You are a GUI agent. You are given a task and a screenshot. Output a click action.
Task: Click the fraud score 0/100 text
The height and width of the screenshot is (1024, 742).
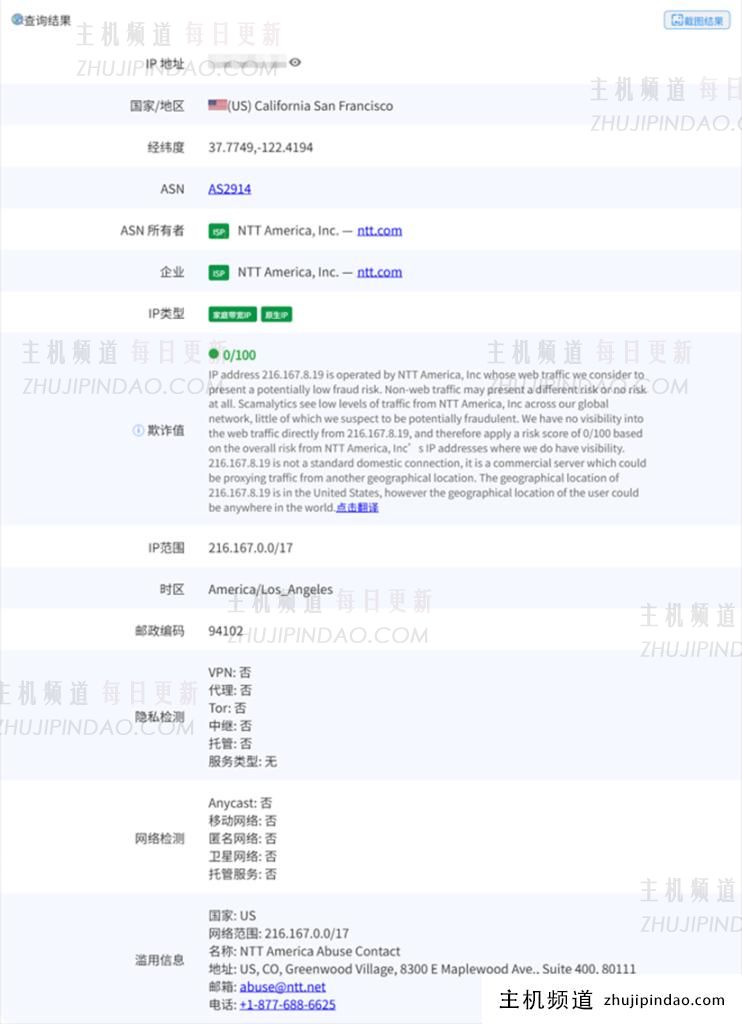[239, 355]
